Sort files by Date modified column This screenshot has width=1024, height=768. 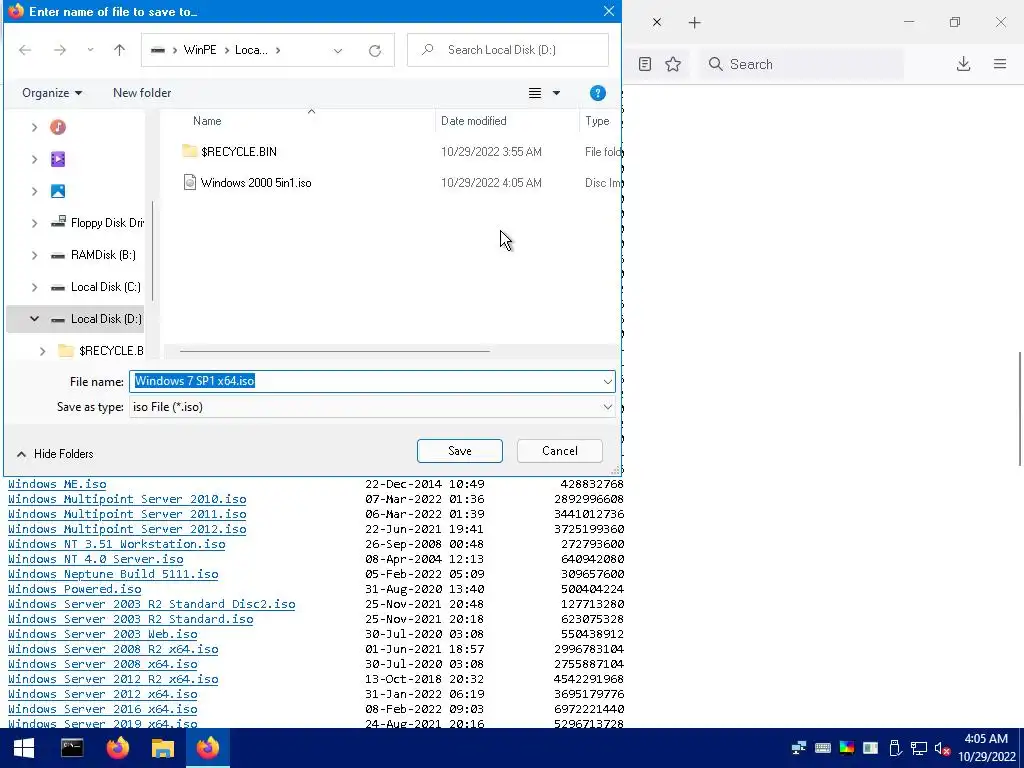(473, 121)
